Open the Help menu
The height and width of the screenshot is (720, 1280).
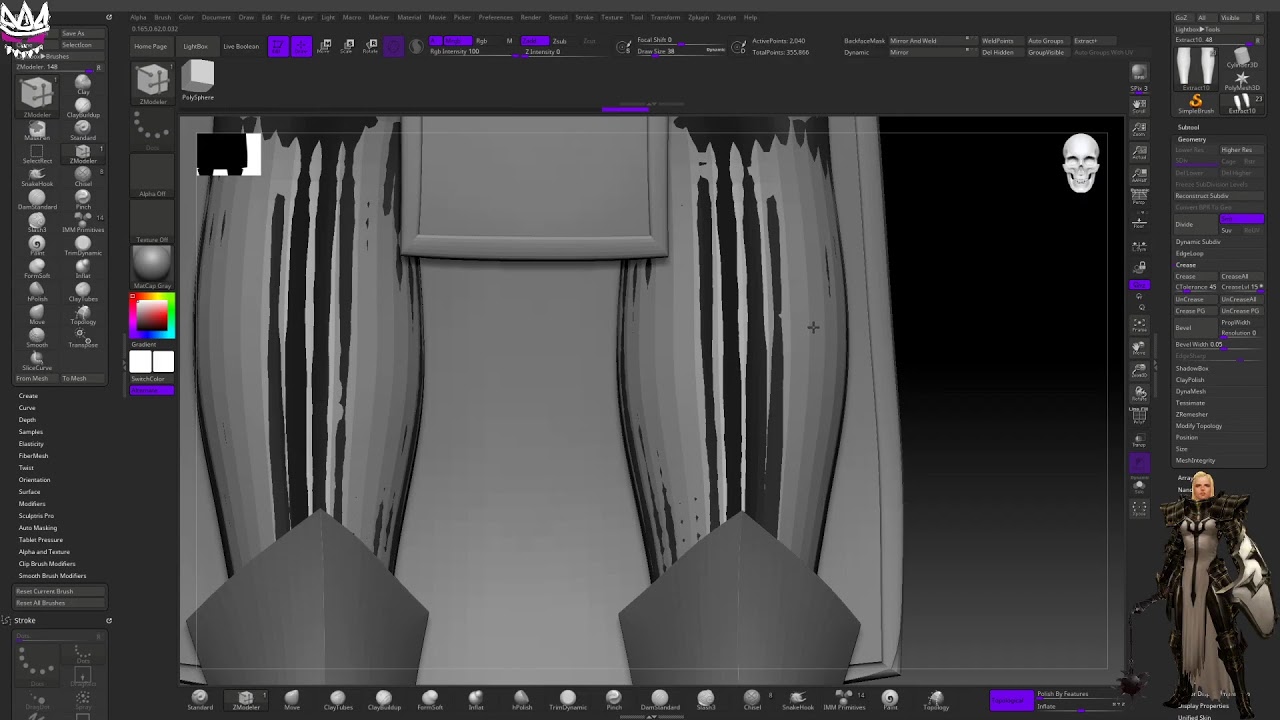pyautogui.click(x=750, y=17)
